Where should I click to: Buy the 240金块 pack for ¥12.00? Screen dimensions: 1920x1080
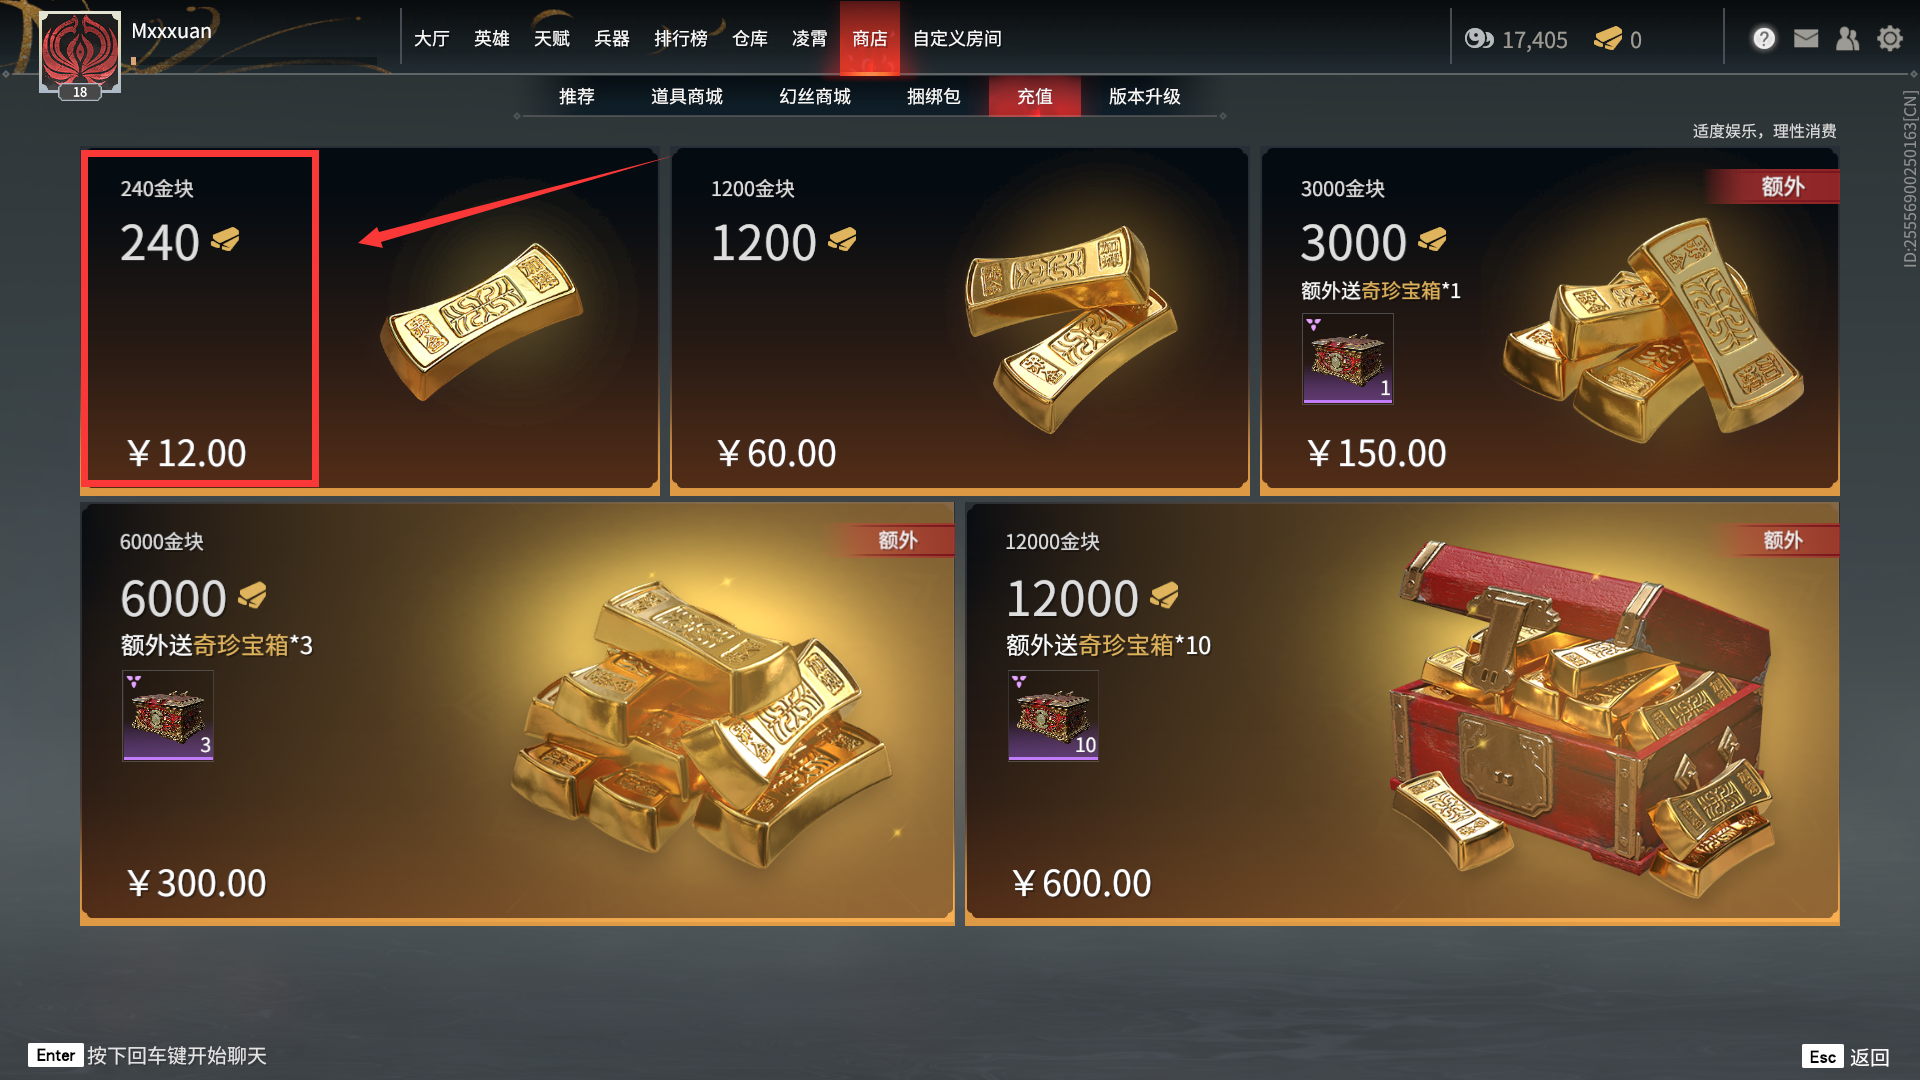click(370, 320)
